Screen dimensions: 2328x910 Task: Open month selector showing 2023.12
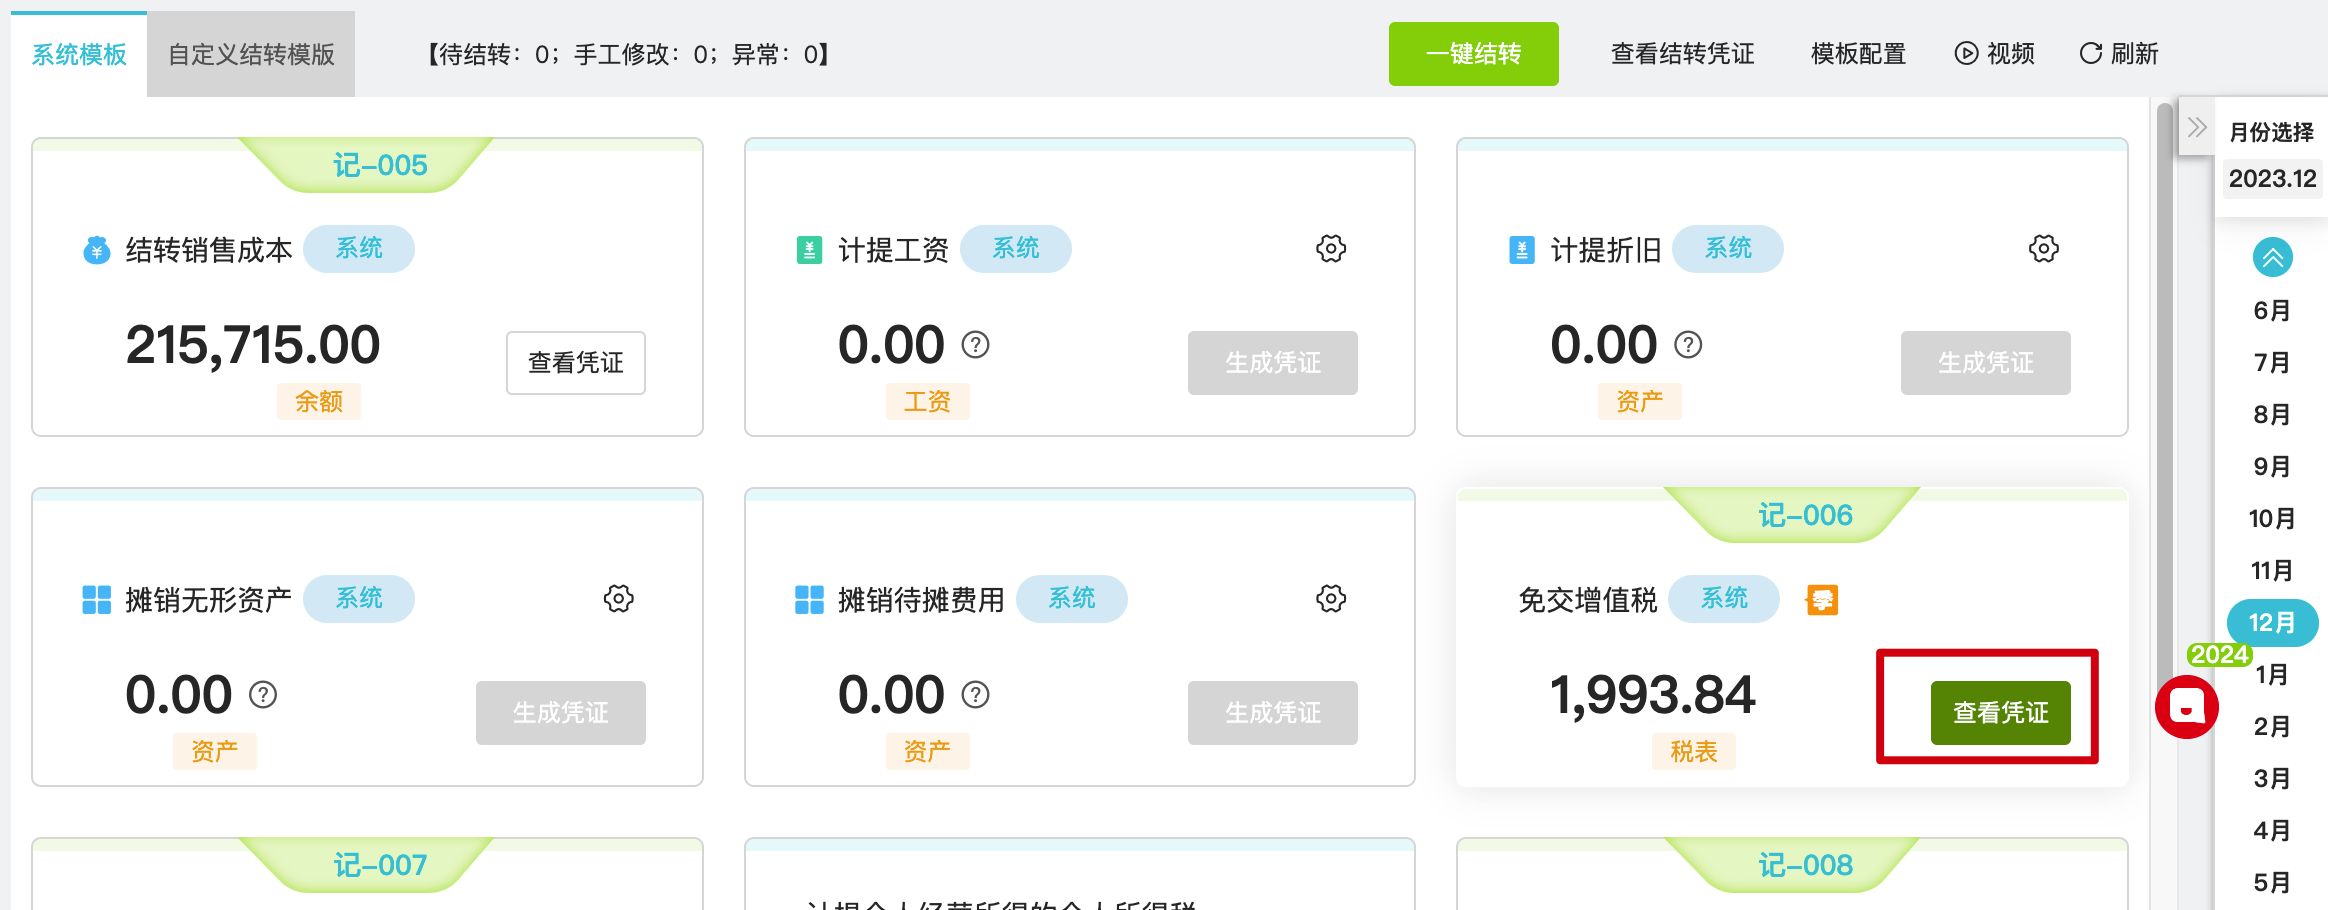coord(2272,179)
